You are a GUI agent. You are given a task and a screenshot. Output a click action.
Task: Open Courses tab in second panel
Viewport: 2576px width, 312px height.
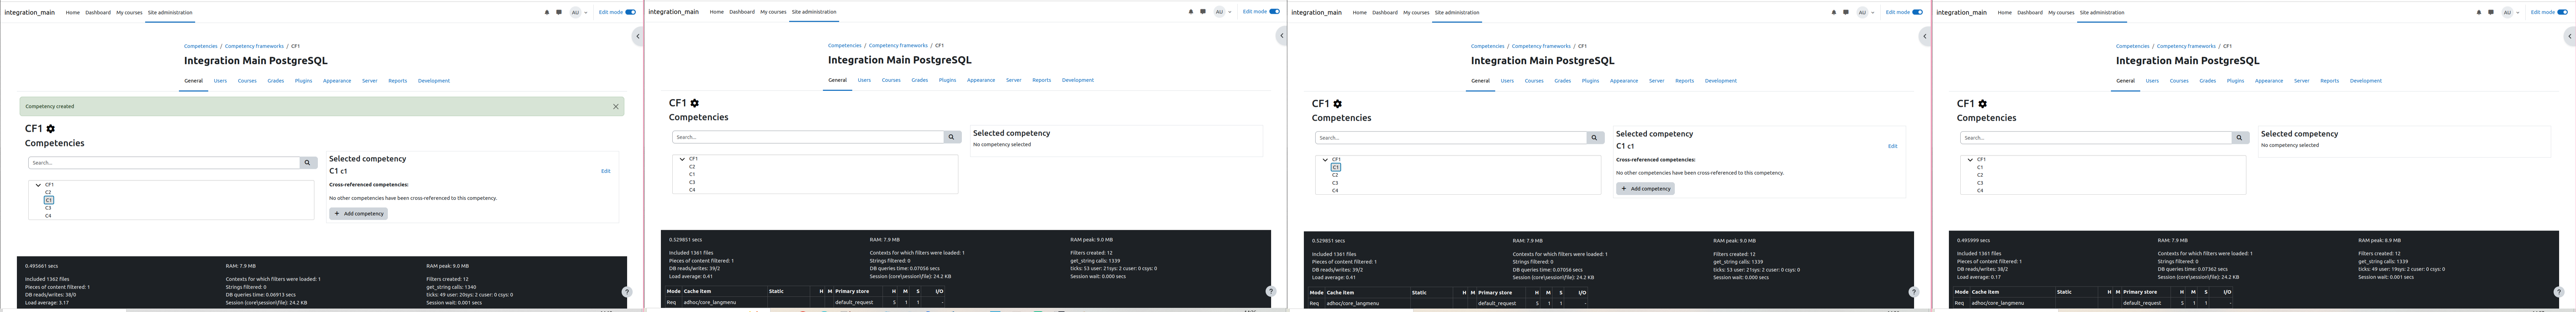pyautogui.click(x=891, y=80)
